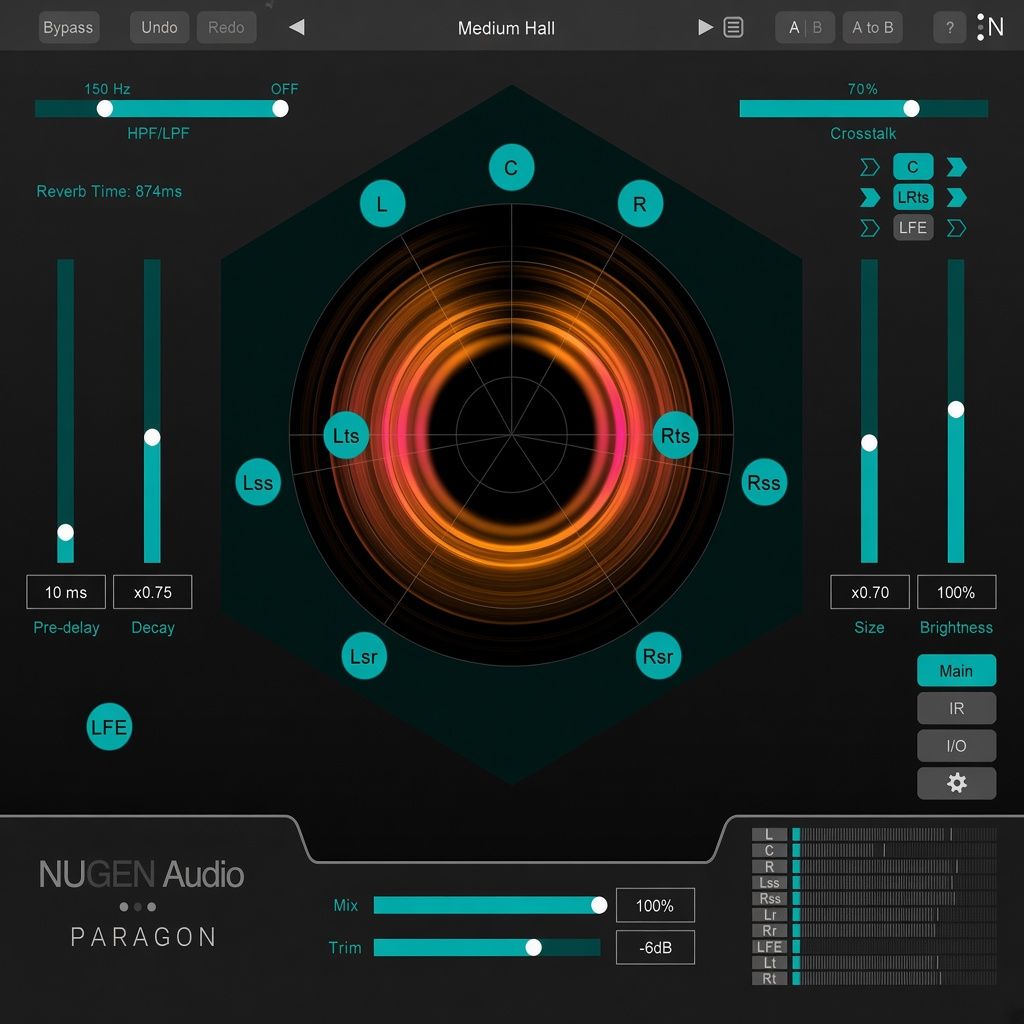Click the LPF slider handle at OFF
Viewport: 1024px width, 1024px height.
pyautogui.click(x=280, y=108)
